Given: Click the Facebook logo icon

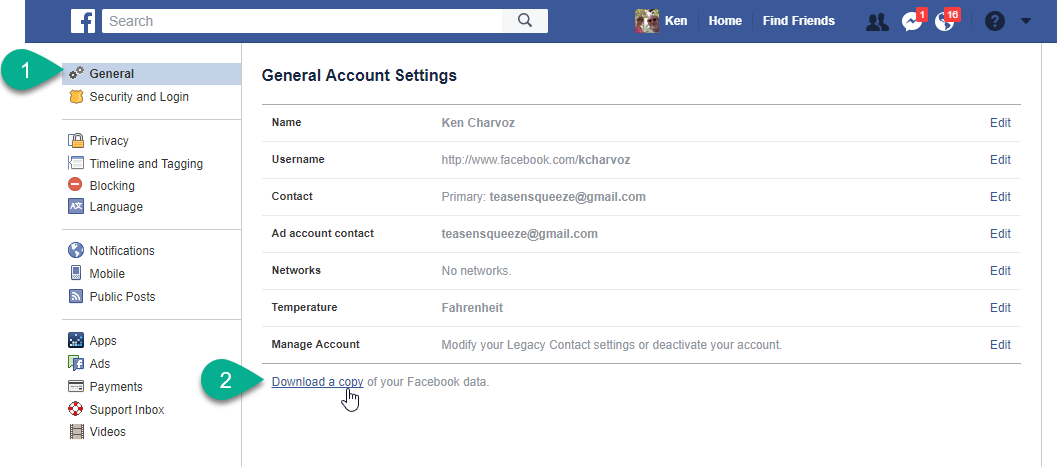Looking at the screenshot, I should point(83,21).
